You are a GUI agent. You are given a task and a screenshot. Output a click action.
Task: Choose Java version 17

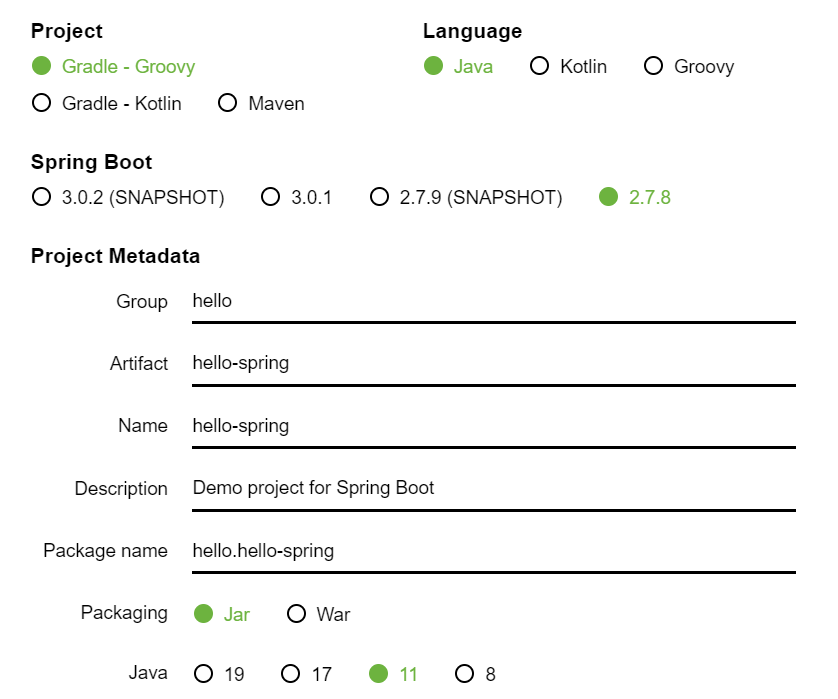291,674
